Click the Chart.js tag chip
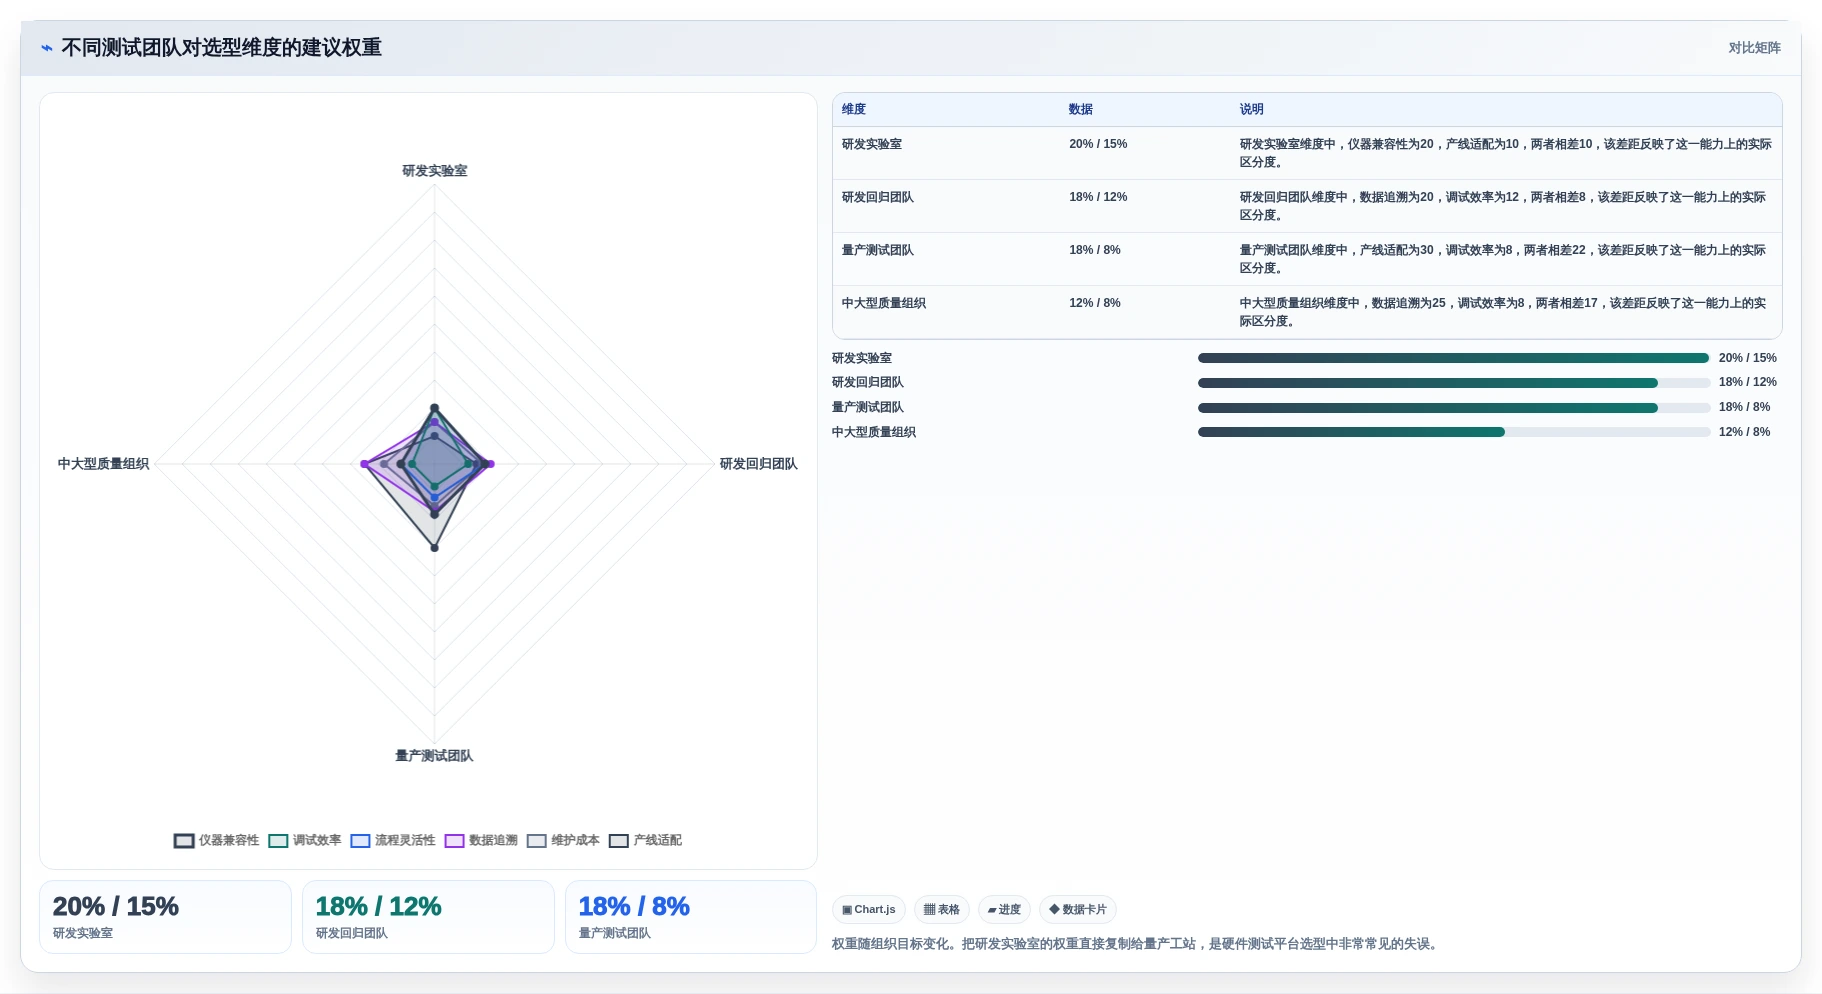The width and height of the screenshot is (1822, 994). coord(869,909)
